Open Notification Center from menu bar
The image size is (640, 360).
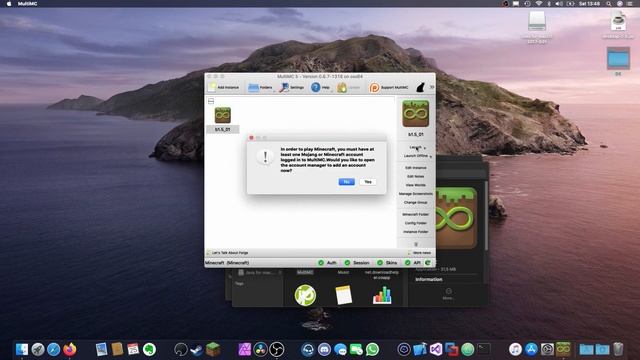tap(630, 4)
